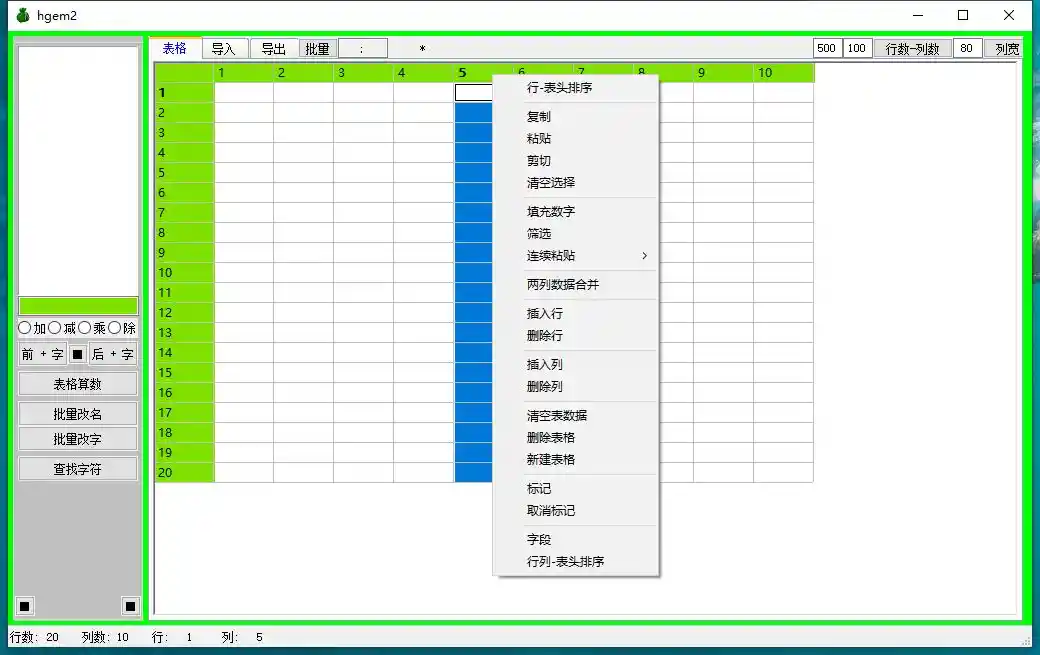Select row header 20
Image resolution: width=1040 pixels, height=655 pixels.
click(184, 472)
